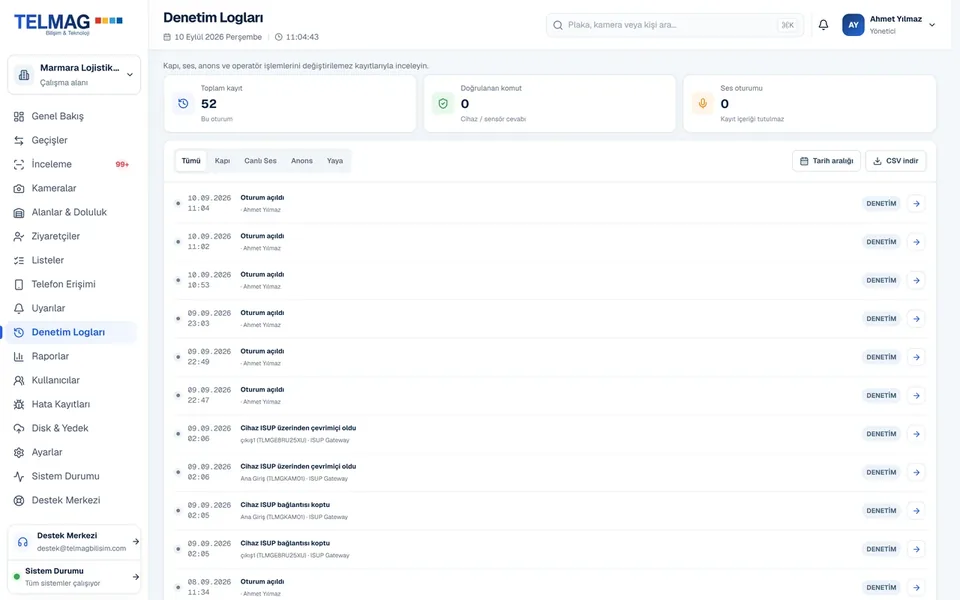Open Kameralar camera icon in sidebar
960x600 pixels.
[x=19, y=189]
